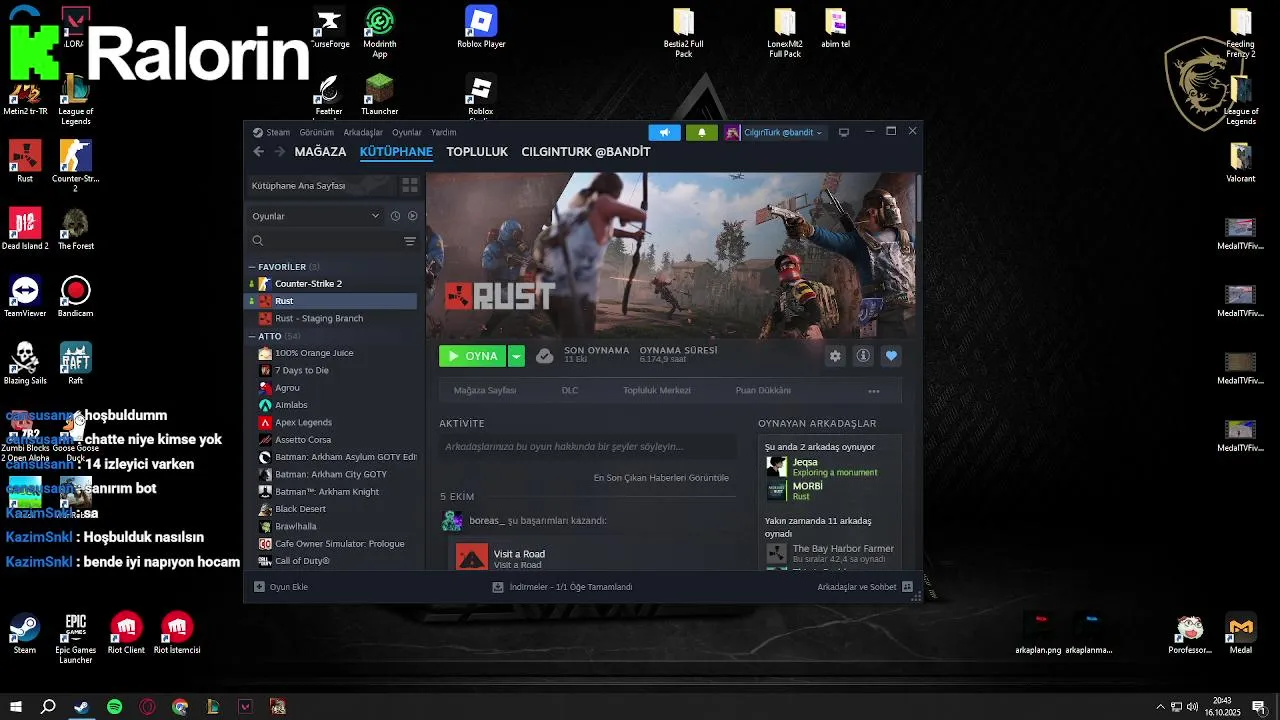Open CILGINTURK @BANDİT profile tab

pyautogui.click(x=586, y=152)
